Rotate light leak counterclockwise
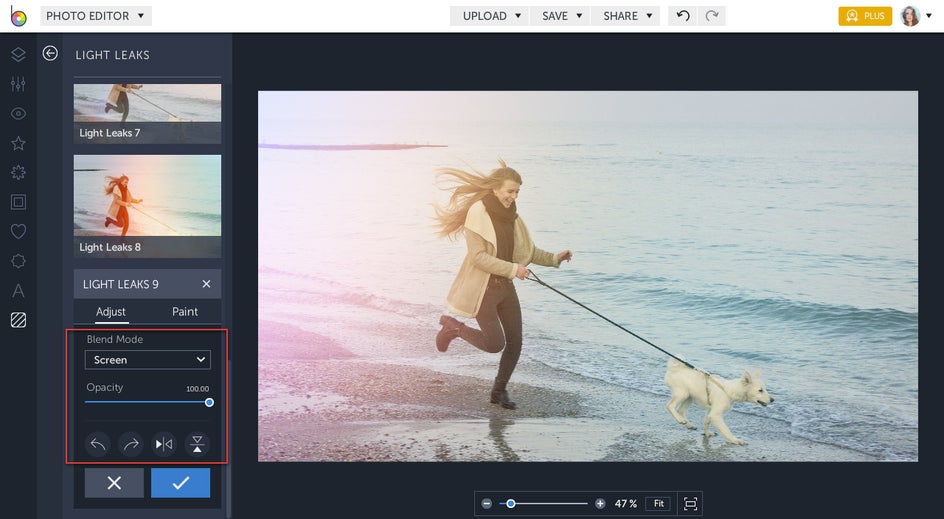Viewport: 944px width, 519px height. click(x=98, y=444)
